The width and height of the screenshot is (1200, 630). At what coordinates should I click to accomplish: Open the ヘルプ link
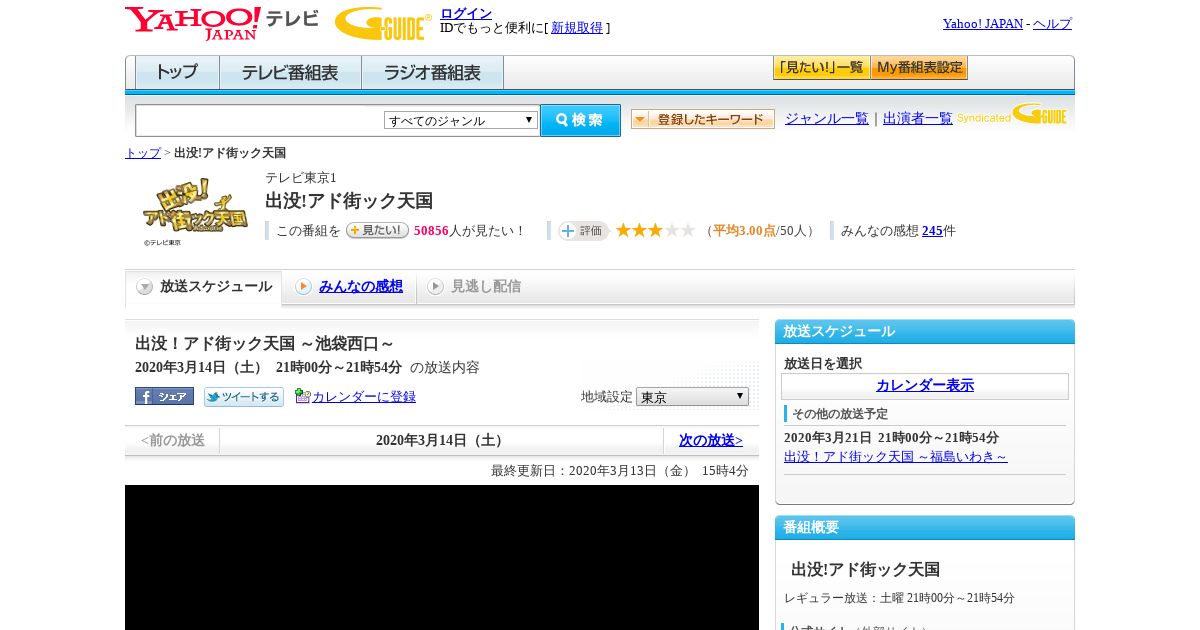click(1052, 24)
